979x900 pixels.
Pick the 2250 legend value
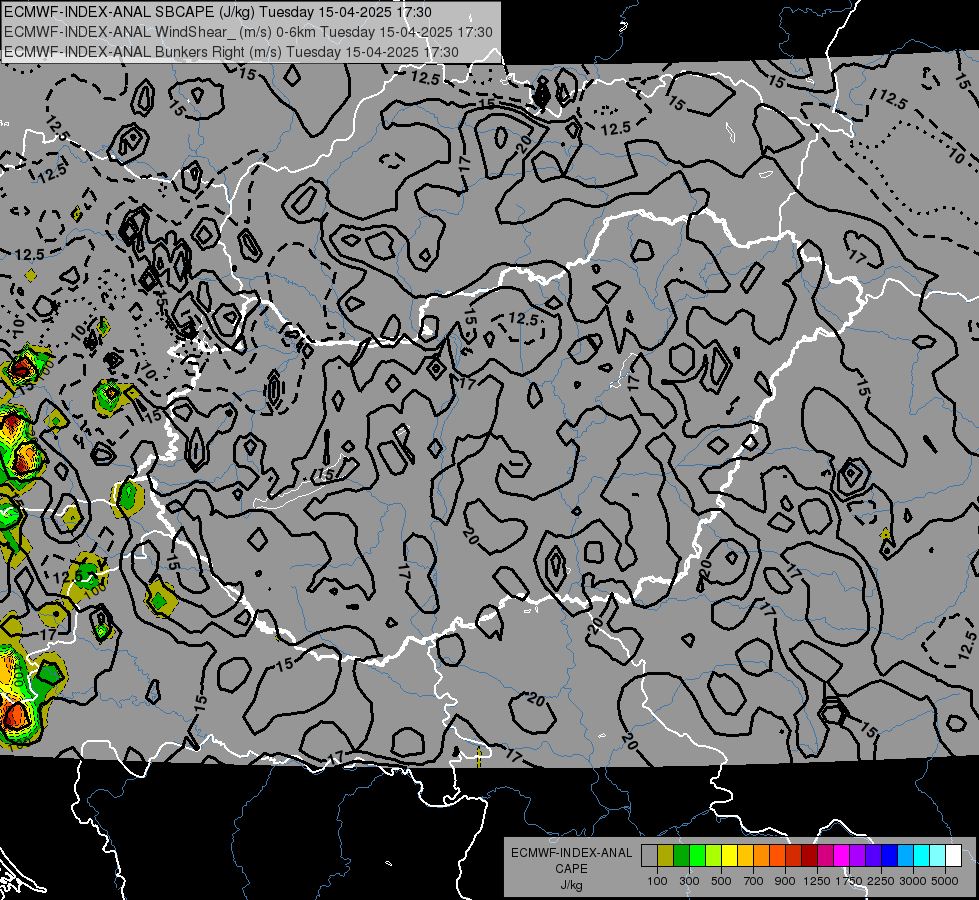click(x=881, y=881)
